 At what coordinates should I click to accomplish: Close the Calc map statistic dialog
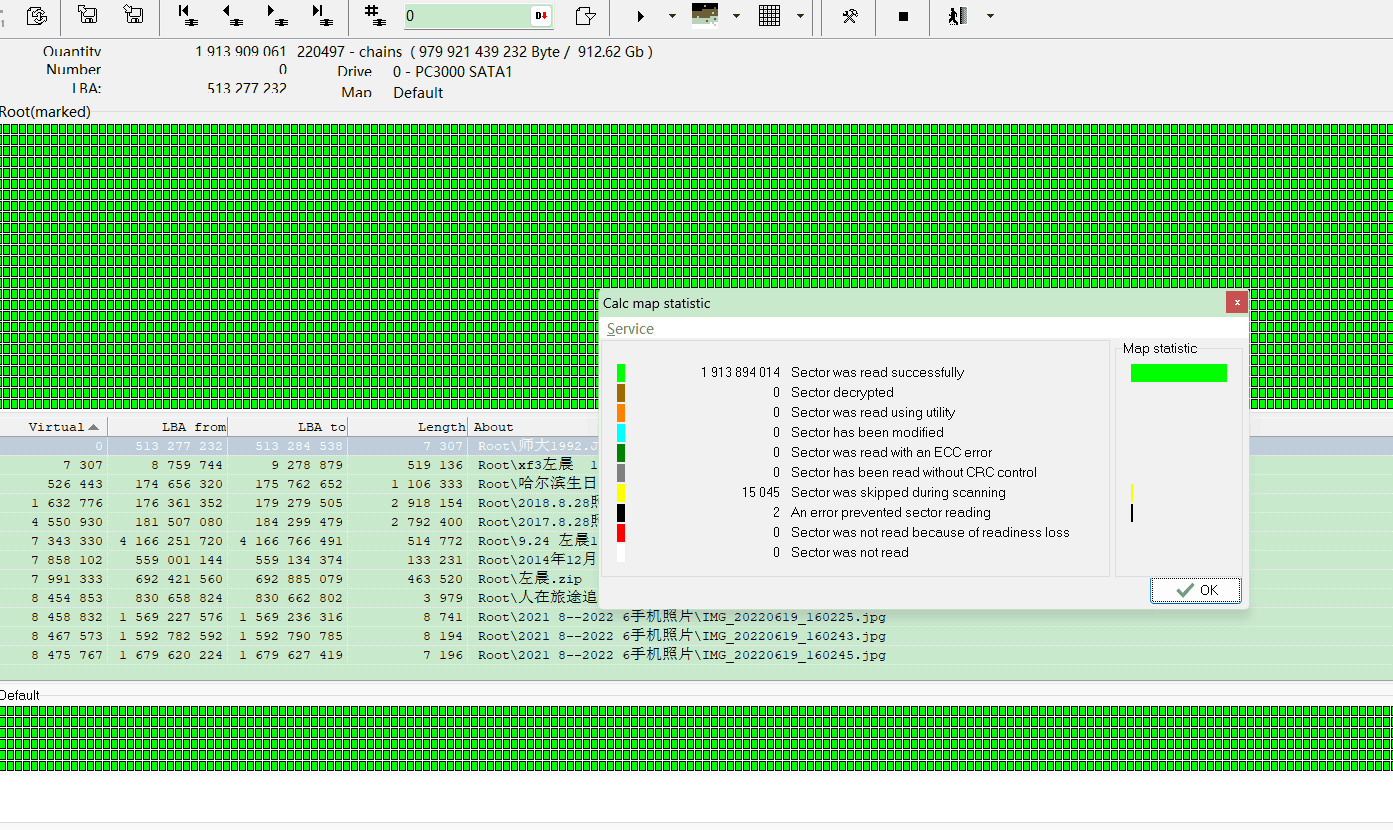1237,302
